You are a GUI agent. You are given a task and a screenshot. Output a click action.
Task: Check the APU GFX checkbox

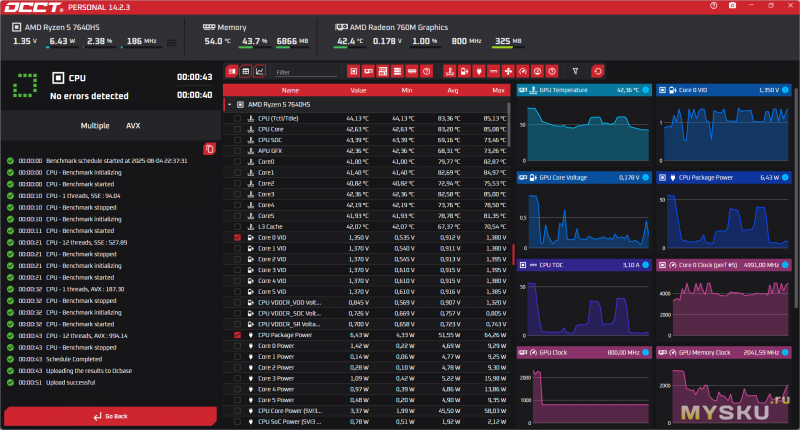pyautogui.click(x=237, y=151)
